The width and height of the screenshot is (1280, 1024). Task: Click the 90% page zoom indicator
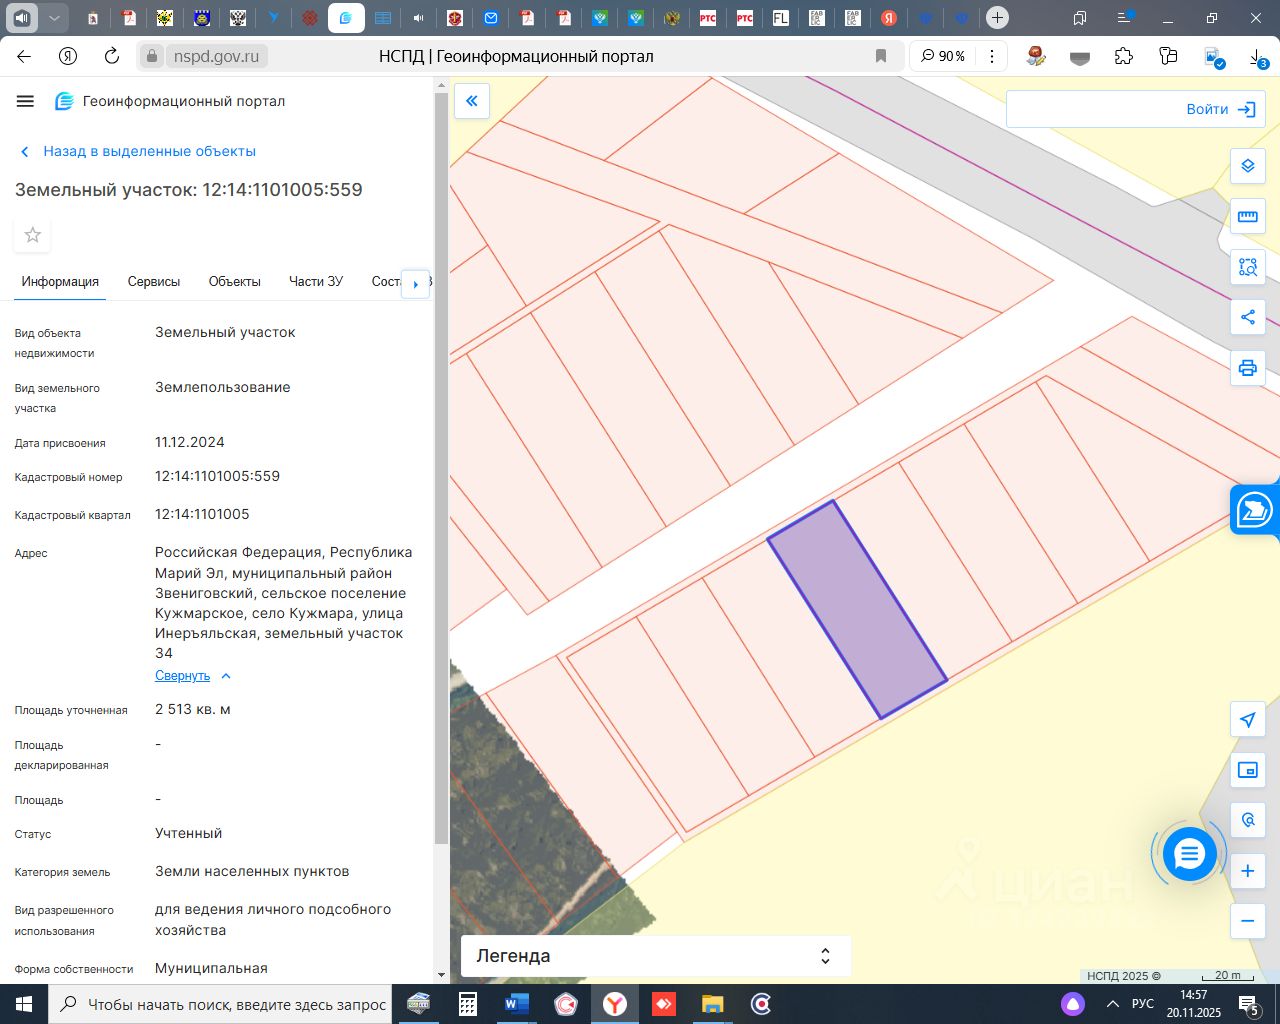coord(944,56)
